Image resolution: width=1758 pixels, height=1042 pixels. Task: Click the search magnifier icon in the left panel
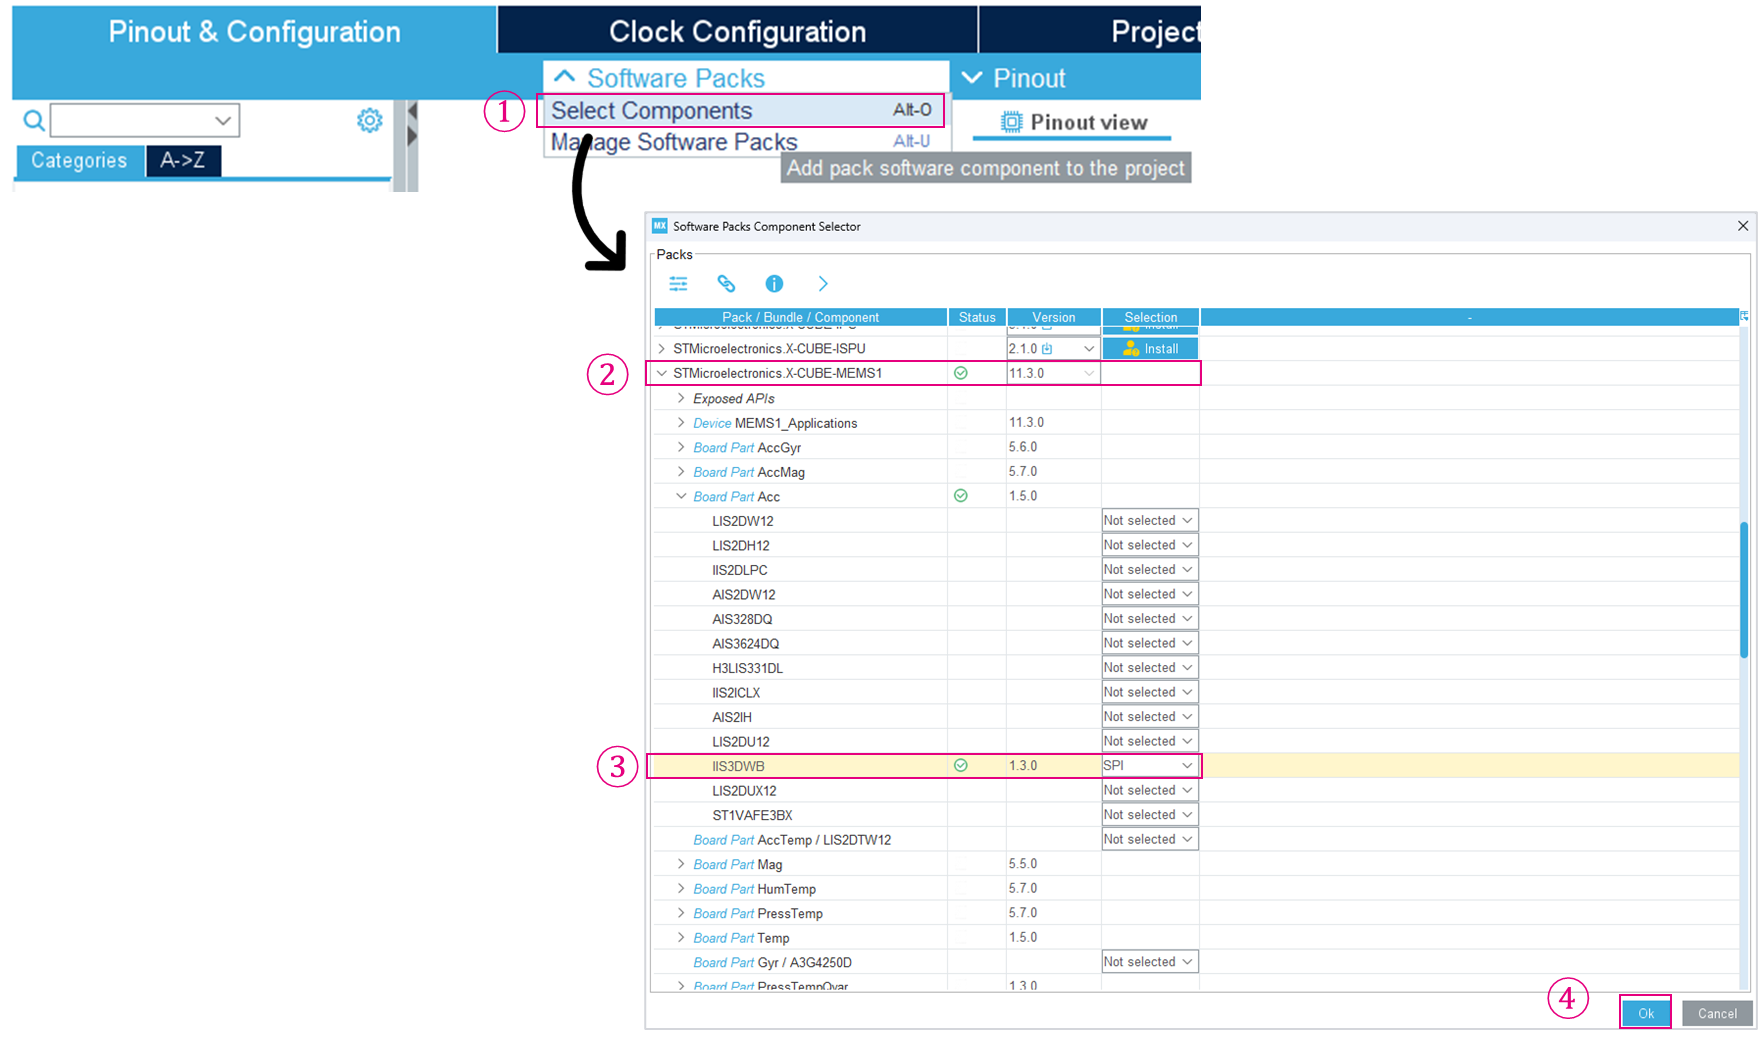coord(34,121)
